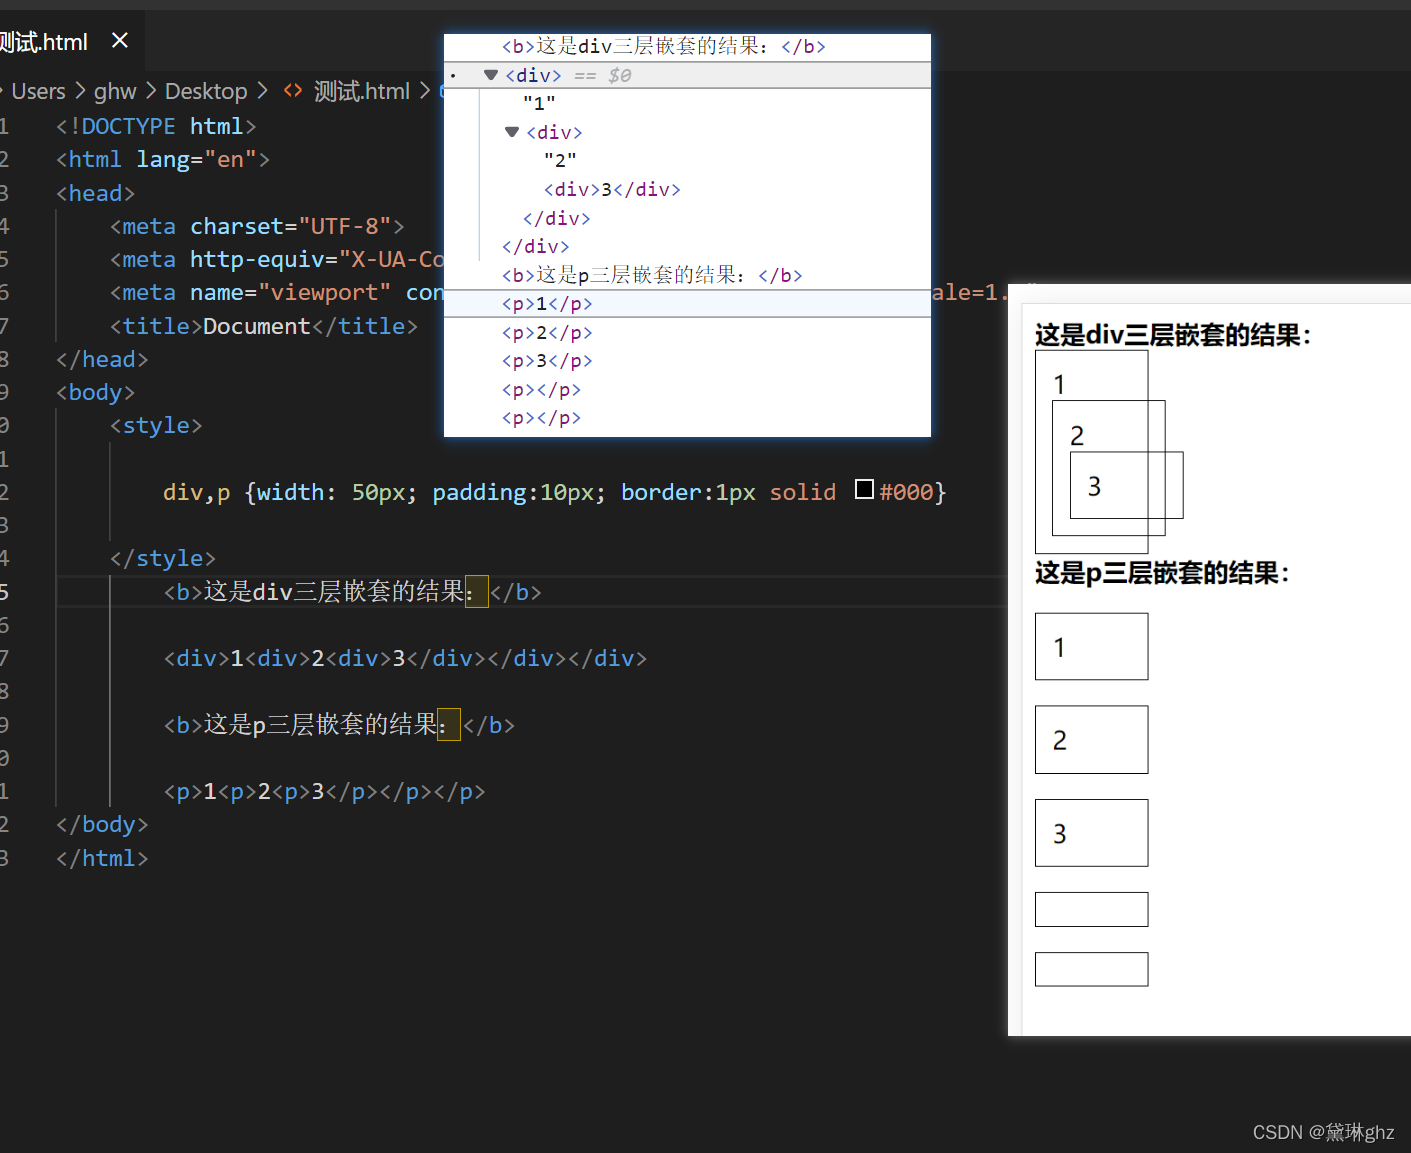This screenshot has height=1153, width=1411.
Task: Click the rendered heading 这是div三层嵌套的结果
Action: [1173, 335]
